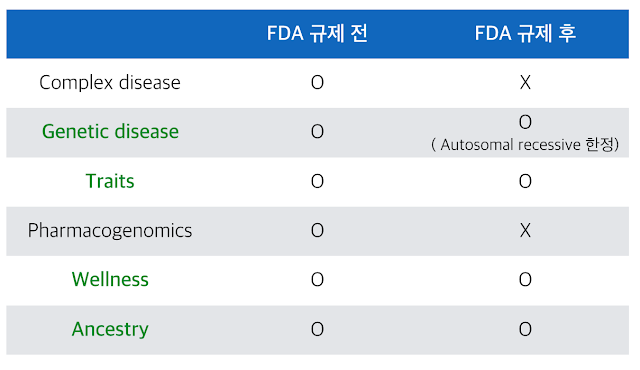Click Wellness O under FDA 규제 전
This screenshot has width=640, height=370.
(x=317, y=280)
